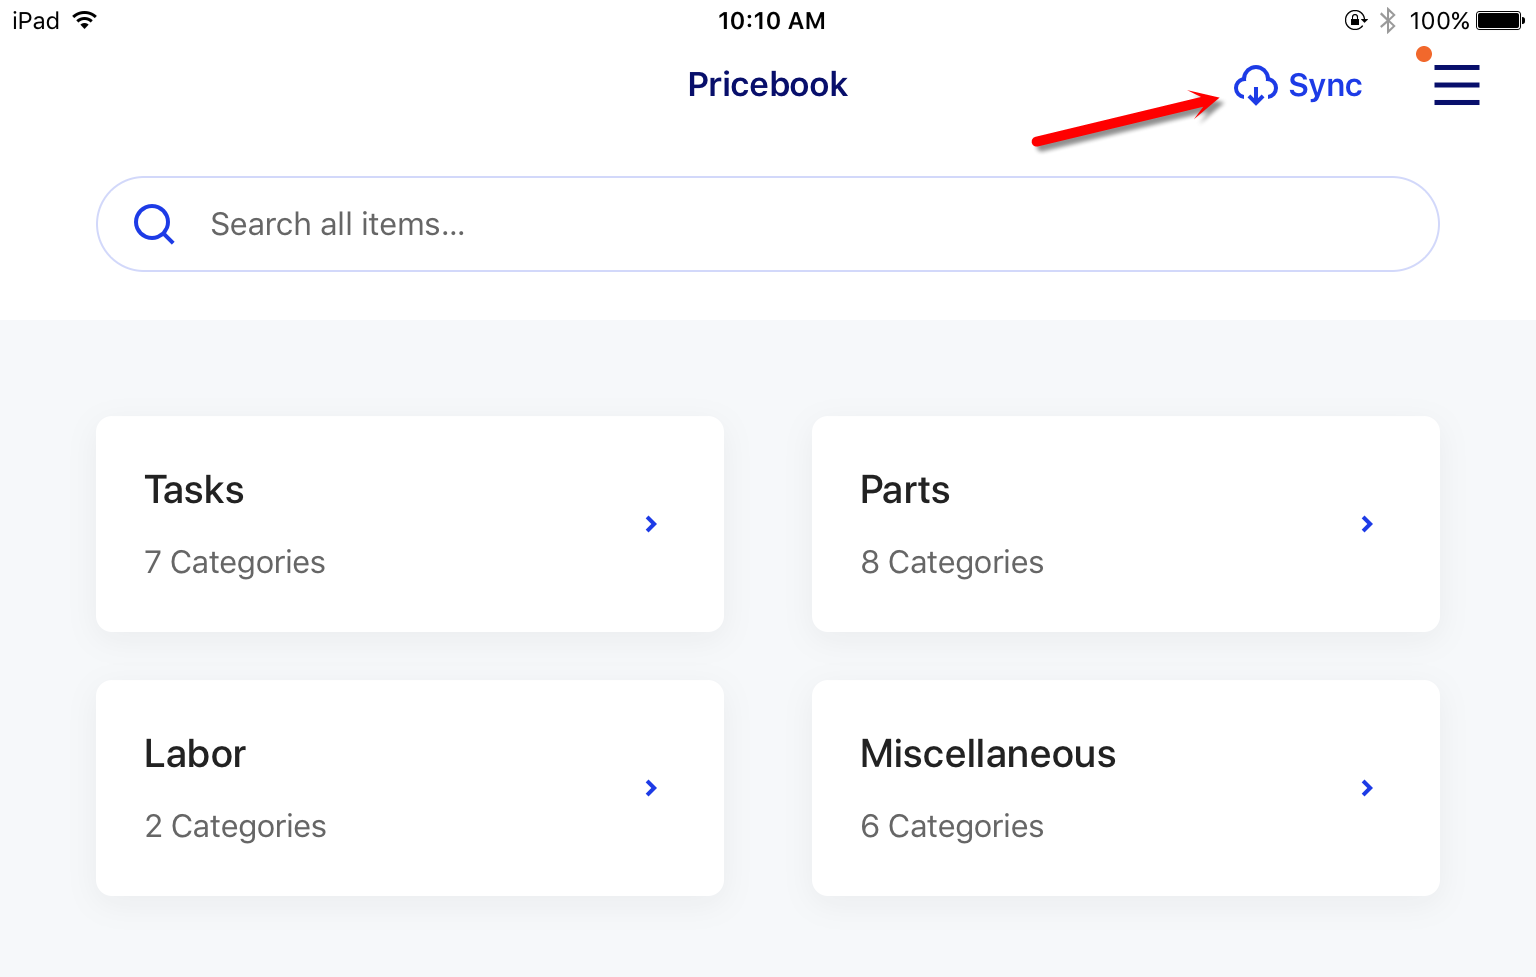Tap the Wi-Fi status icon
The image size is (1536, 977).
click(x=85, y=20)
